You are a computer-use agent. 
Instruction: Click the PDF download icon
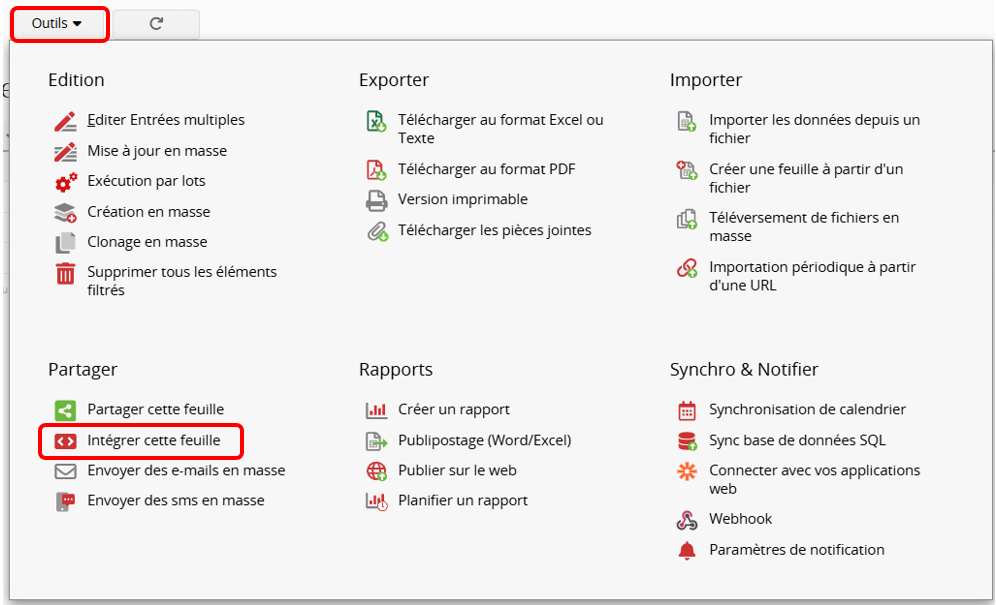(376, 170)
